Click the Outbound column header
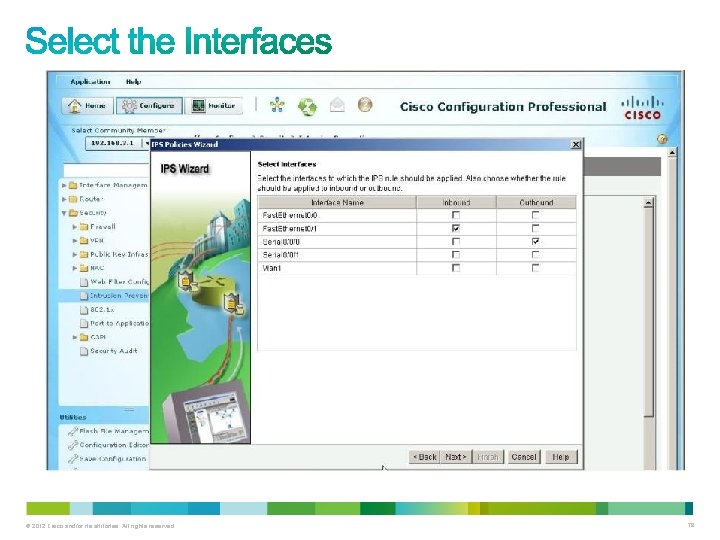This screenshot has width=720, height=540. [x=536, y=202]
